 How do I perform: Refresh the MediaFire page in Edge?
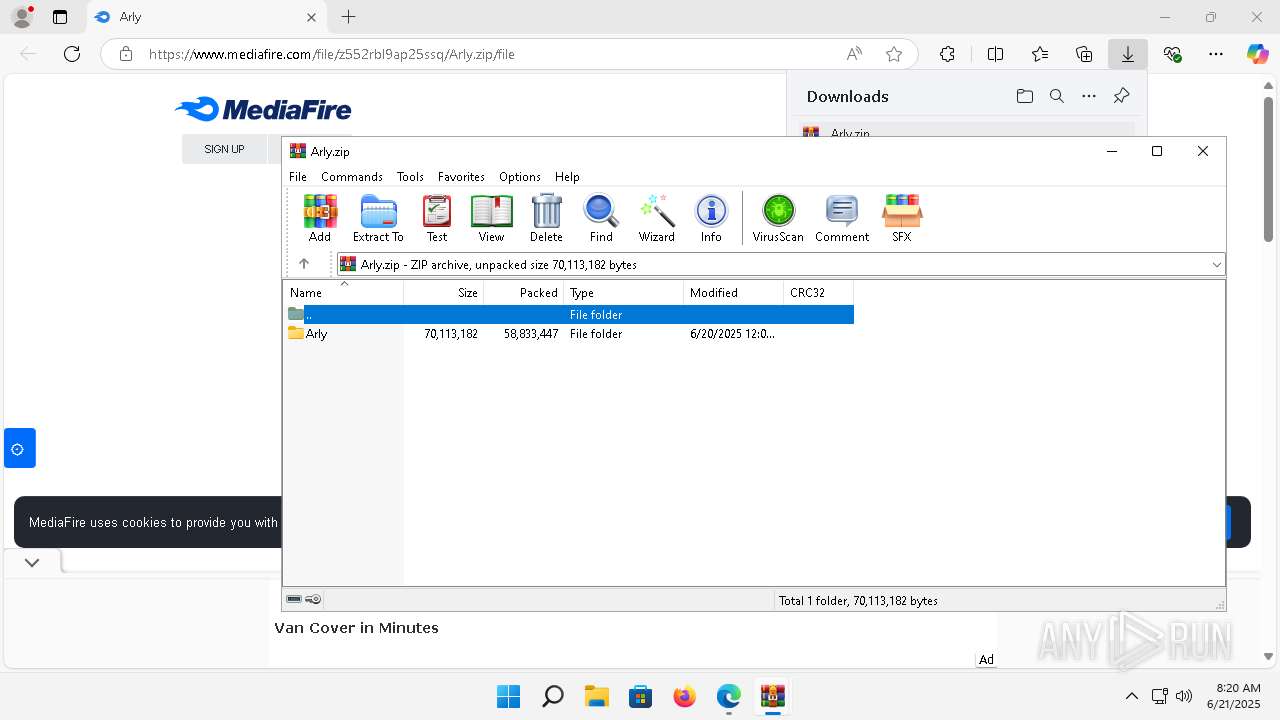72,54
